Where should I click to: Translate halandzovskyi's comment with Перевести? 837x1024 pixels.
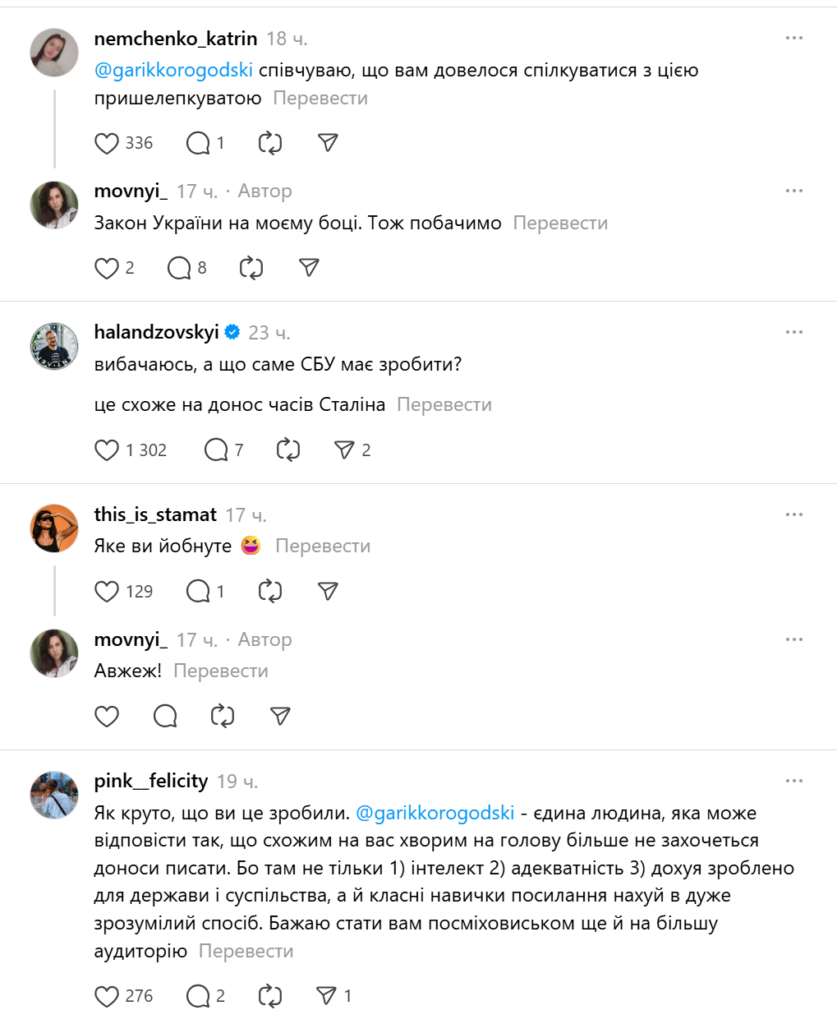coord(445,404)
